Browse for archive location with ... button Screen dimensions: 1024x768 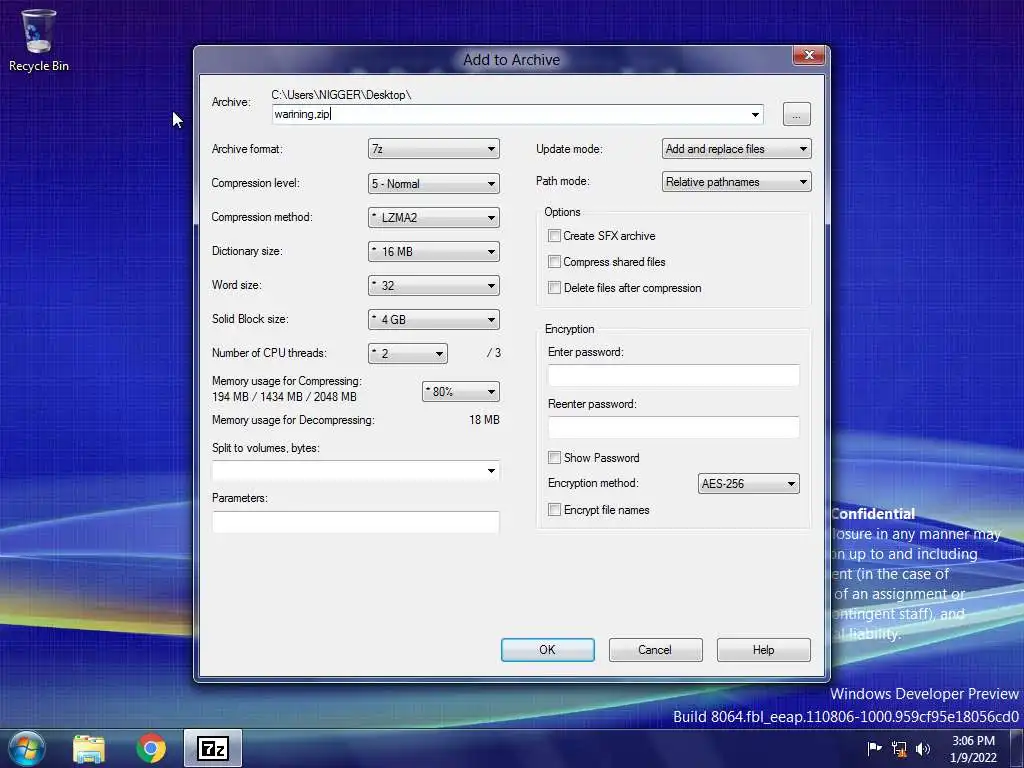click(x=796, y=114)
